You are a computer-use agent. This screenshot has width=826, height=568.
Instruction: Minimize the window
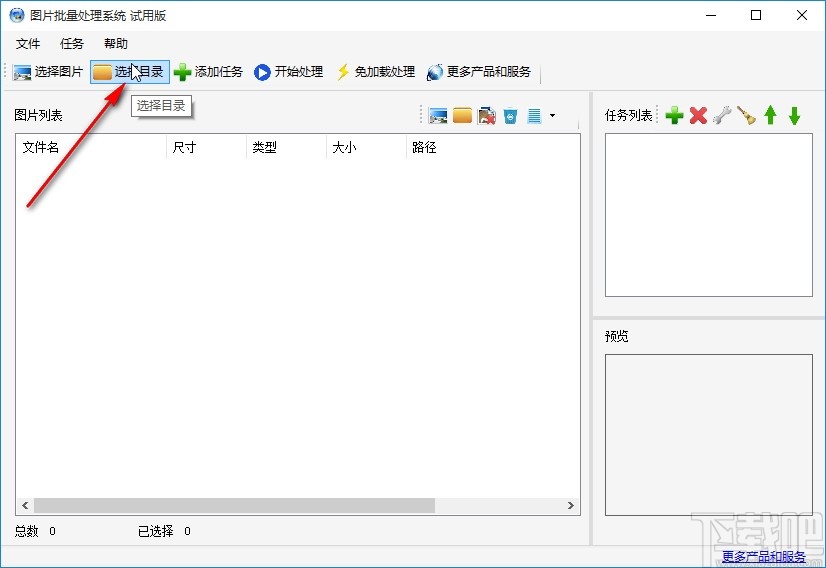[x=711, y=15]
